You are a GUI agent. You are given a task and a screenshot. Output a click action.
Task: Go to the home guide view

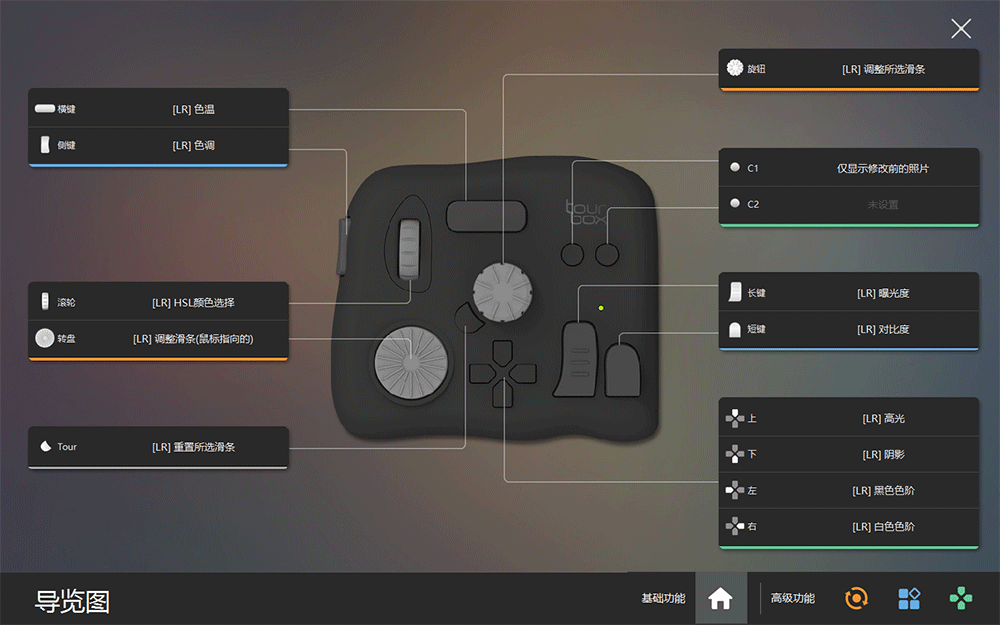coord(721,598)
